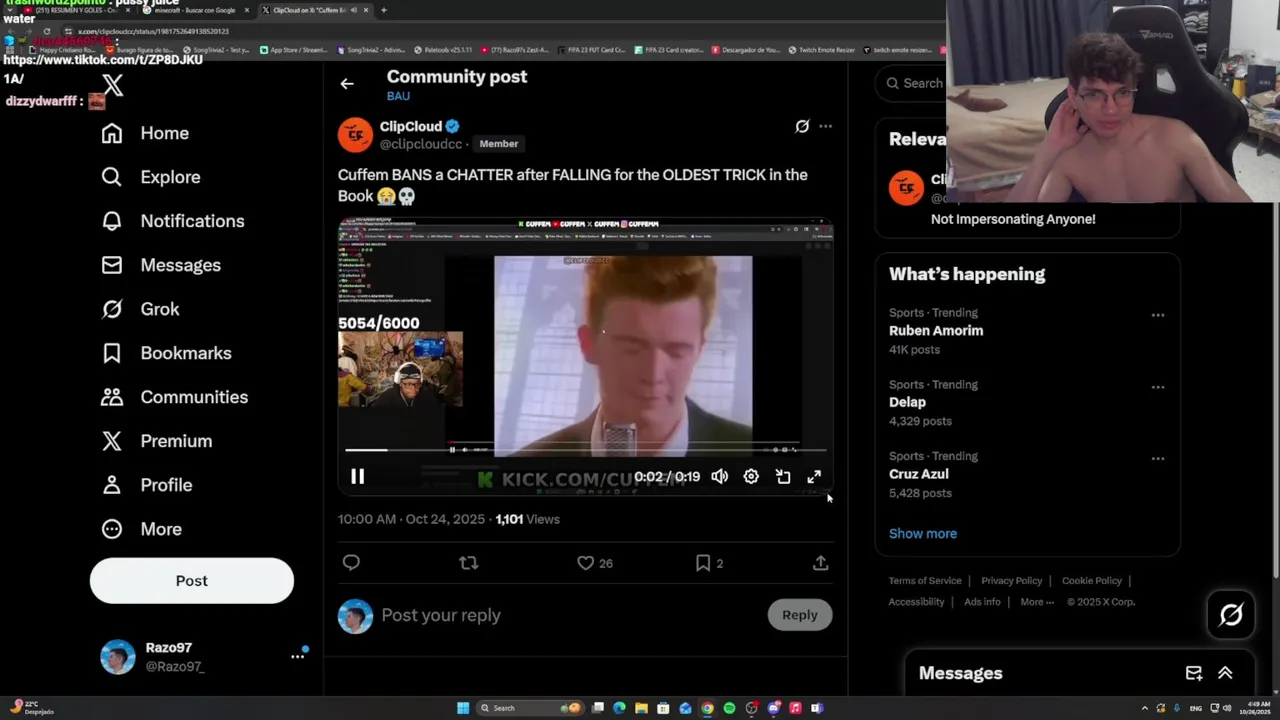Switch to the minecraft Google search tab
The width and height of the screenshot is (1280, 720).
(195, 10)
